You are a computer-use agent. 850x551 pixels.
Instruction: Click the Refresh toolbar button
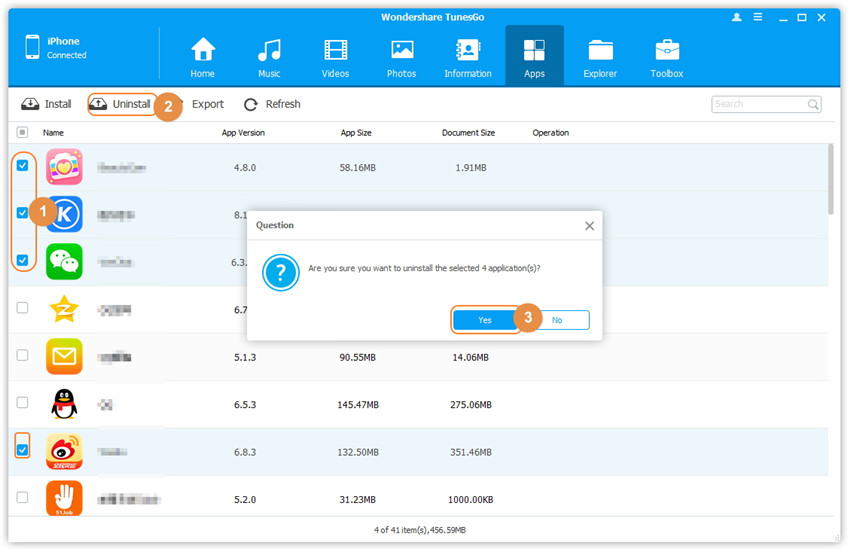pyautogui.click(x=272, y=104)
